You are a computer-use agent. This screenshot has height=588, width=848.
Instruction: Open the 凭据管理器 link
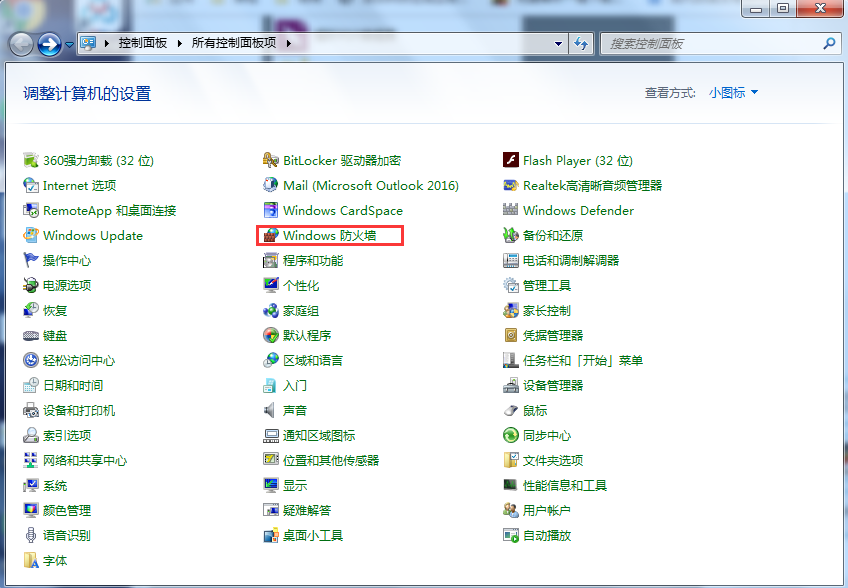point(553,335)
